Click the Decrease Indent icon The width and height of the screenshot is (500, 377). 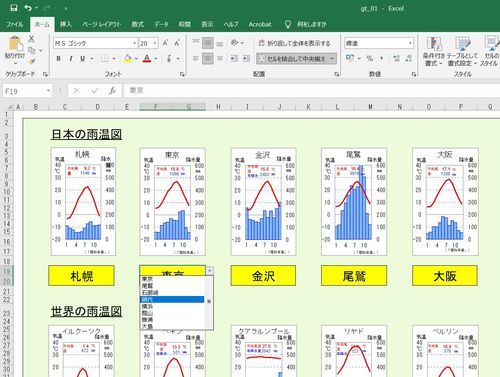(234, 59)
